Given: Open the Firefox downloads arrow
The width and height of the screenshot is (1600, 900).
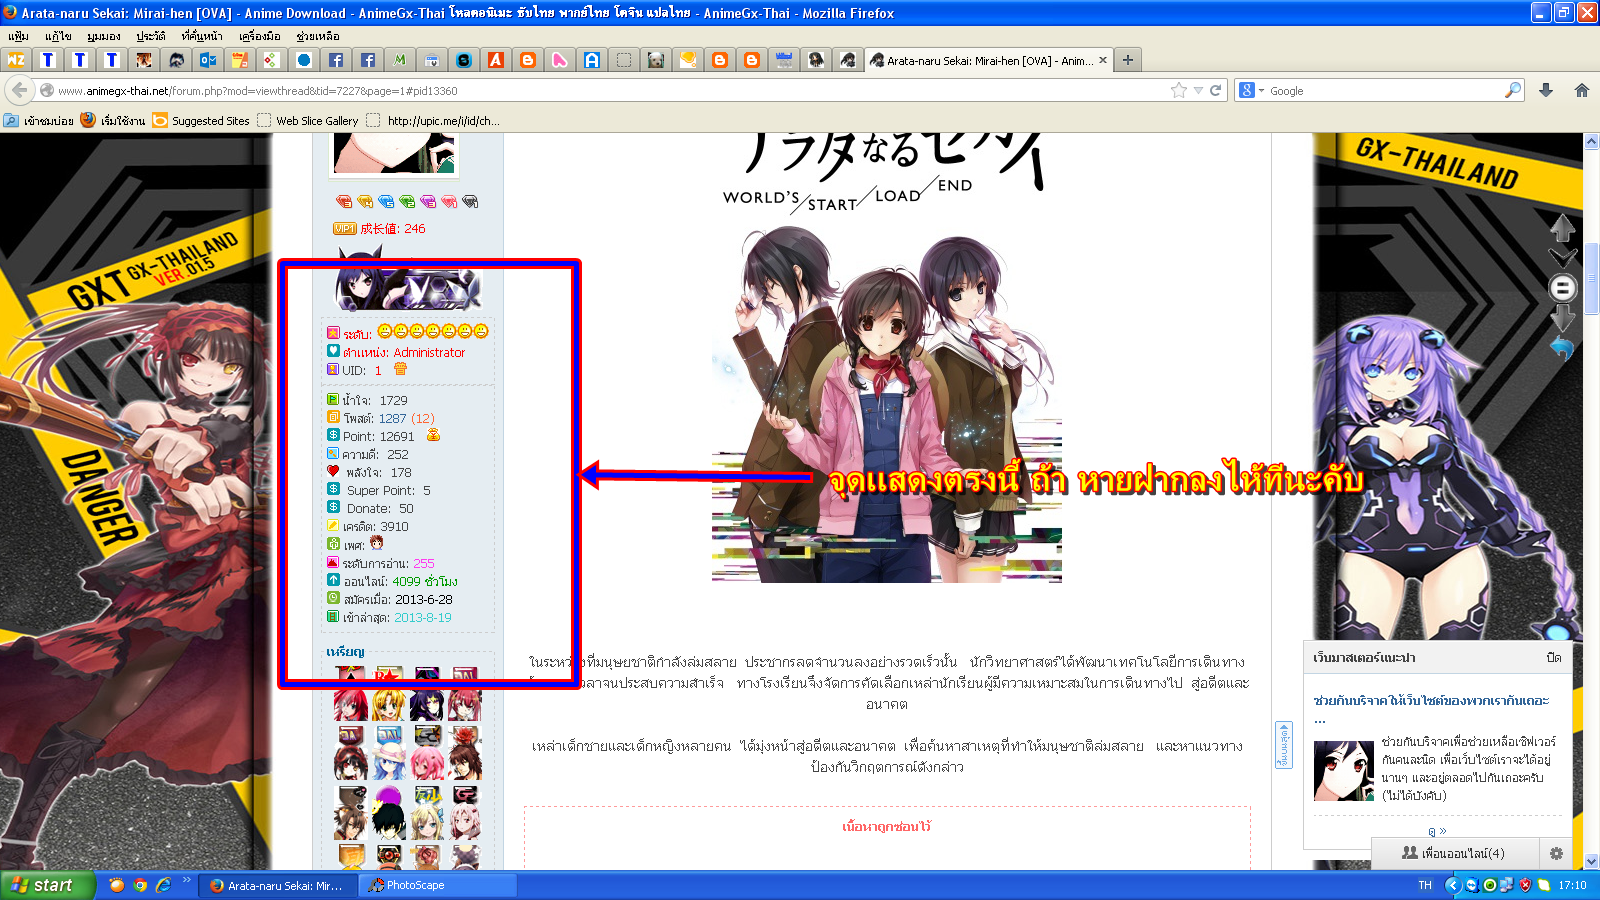Looking at the screenshot, I should point(1546,90).
